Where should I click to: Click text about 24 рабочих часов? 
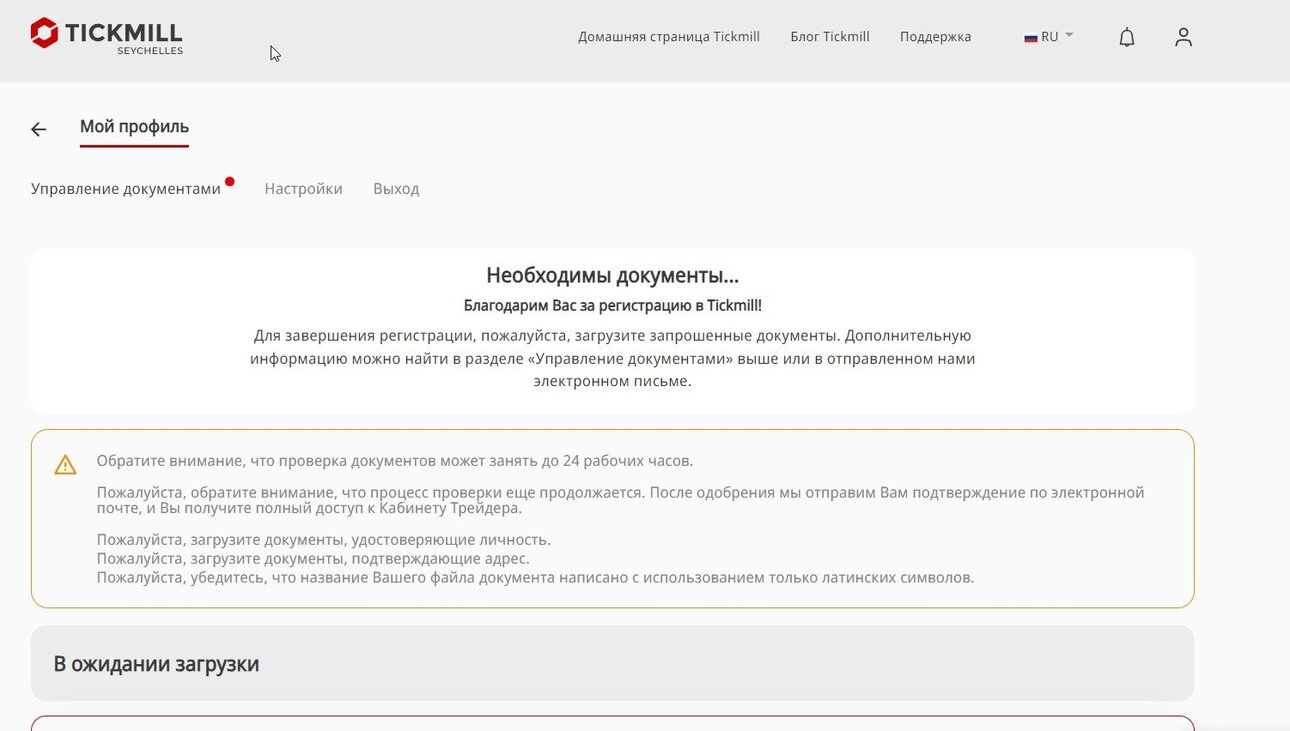[x=395, y=461]
